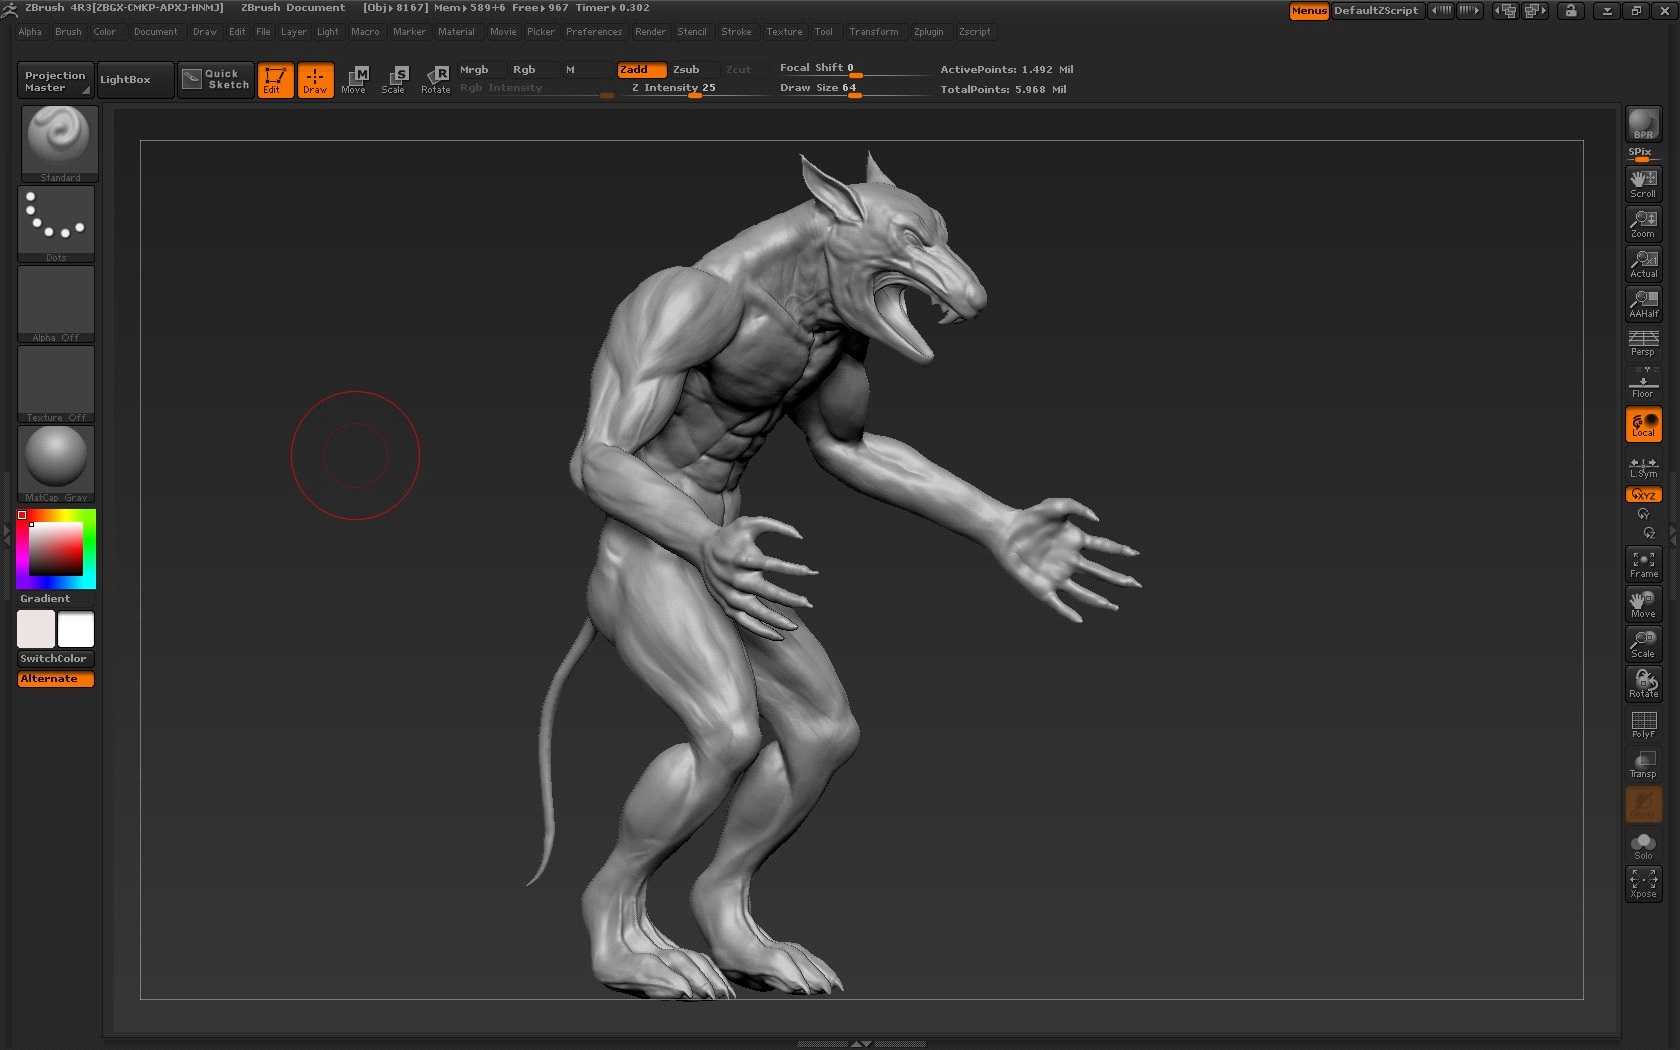Open the Tool menu
Screen dimensions: 1680x1050
[x=824, y=31]
